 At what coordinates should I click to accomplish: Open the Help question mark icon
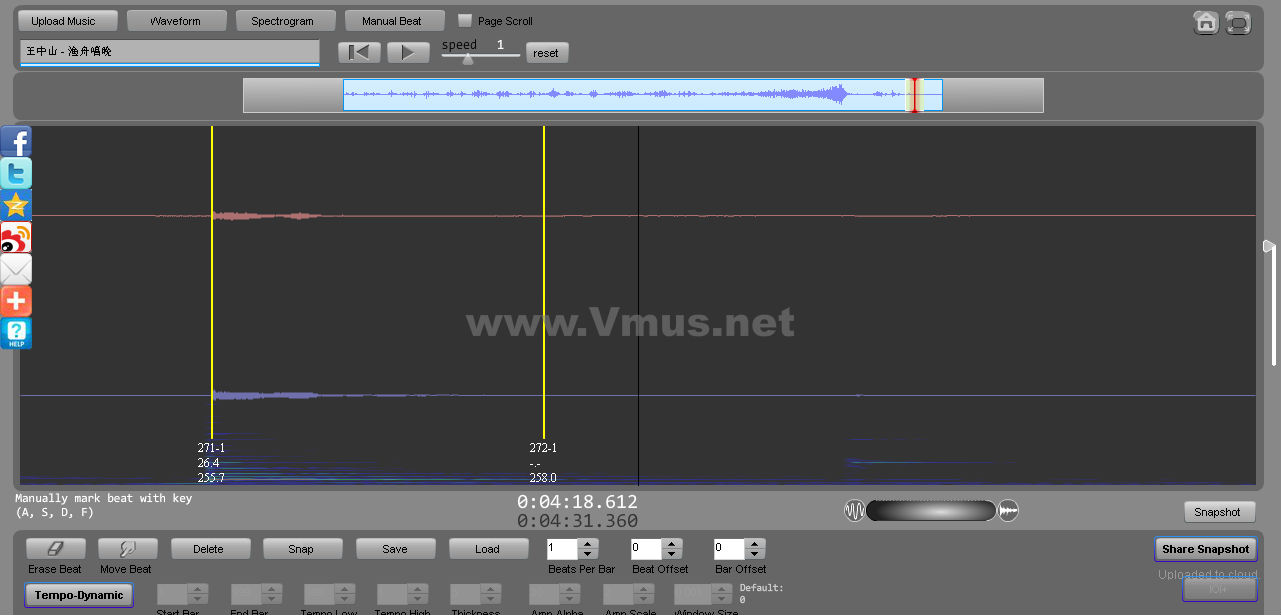pos(16,333)
